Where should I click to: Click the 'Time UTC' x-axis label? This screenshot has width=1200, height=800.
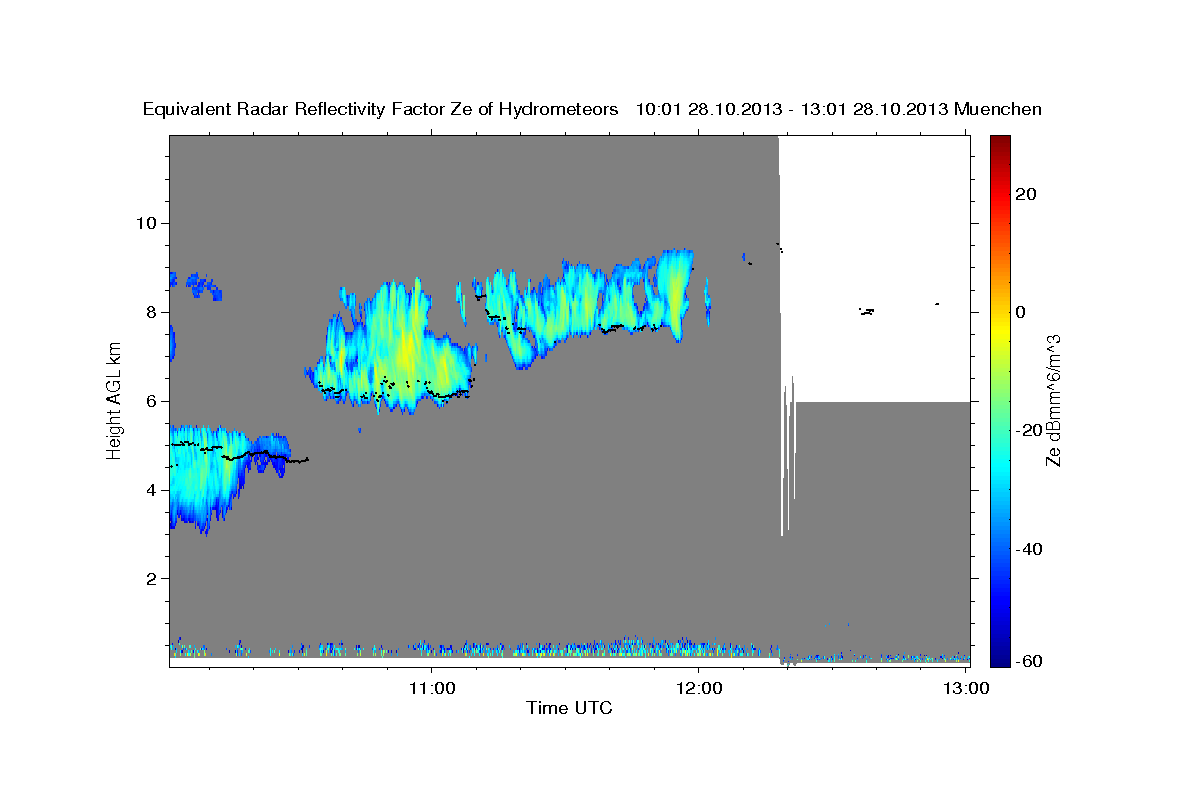[x=569, y=708]
